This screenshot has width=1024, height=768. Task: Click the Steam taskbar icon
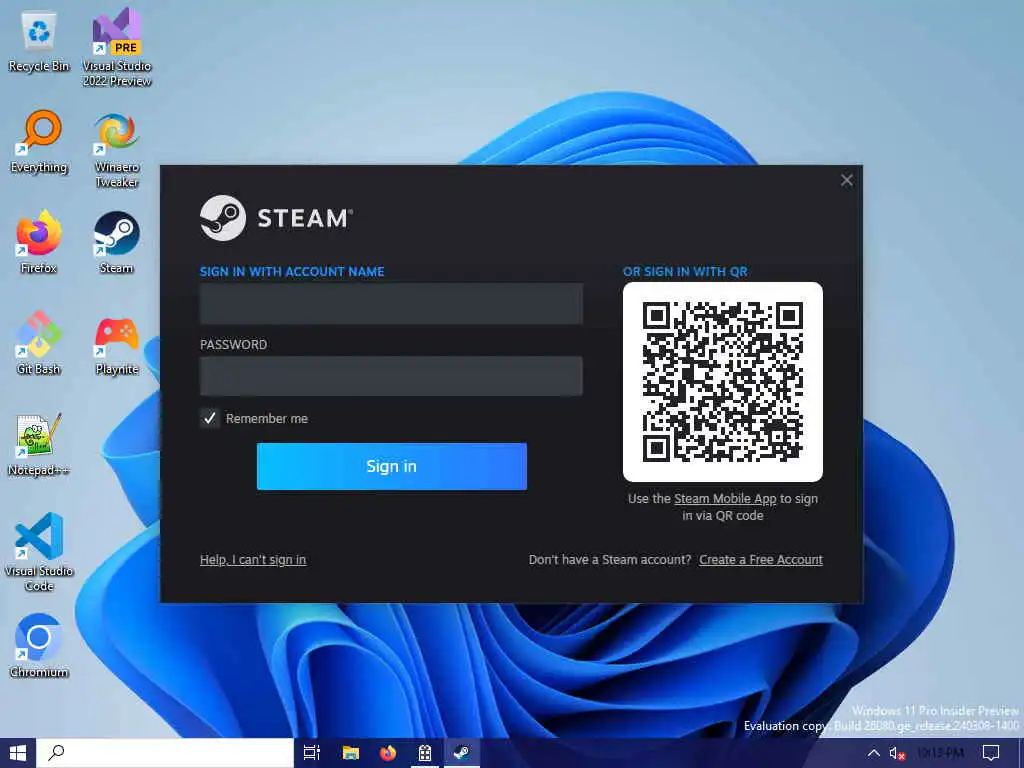pyautogui.click(x=462, y=753)
